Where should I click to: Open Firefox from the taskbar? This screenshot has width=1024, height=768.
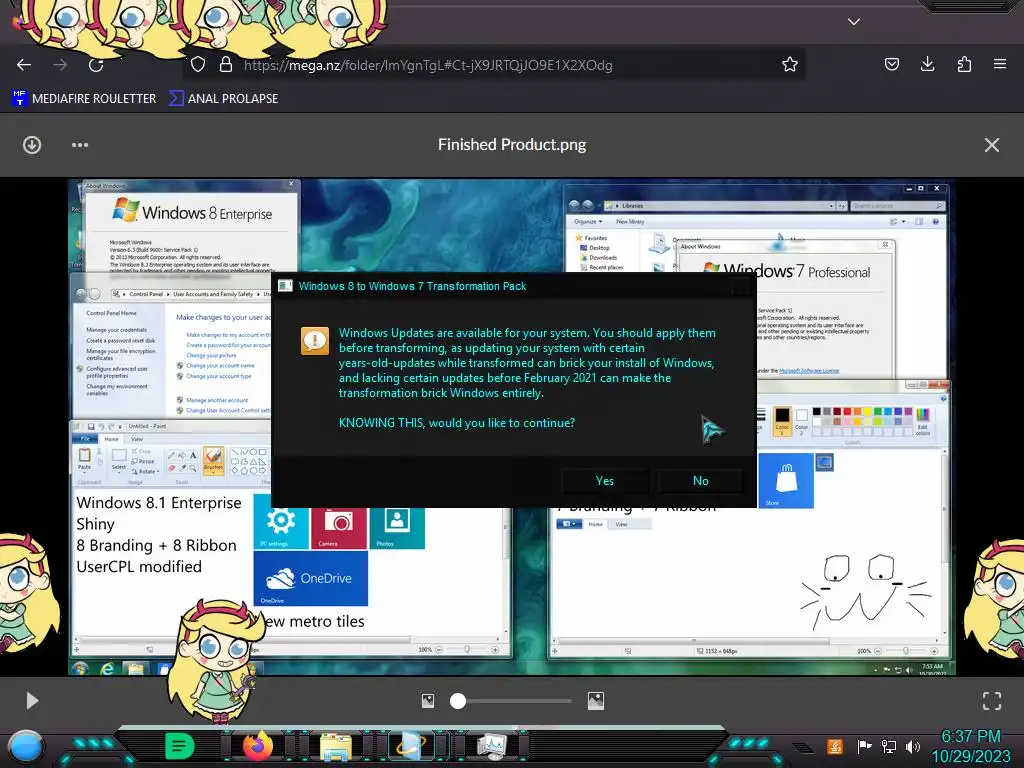(x=258, y=746)
